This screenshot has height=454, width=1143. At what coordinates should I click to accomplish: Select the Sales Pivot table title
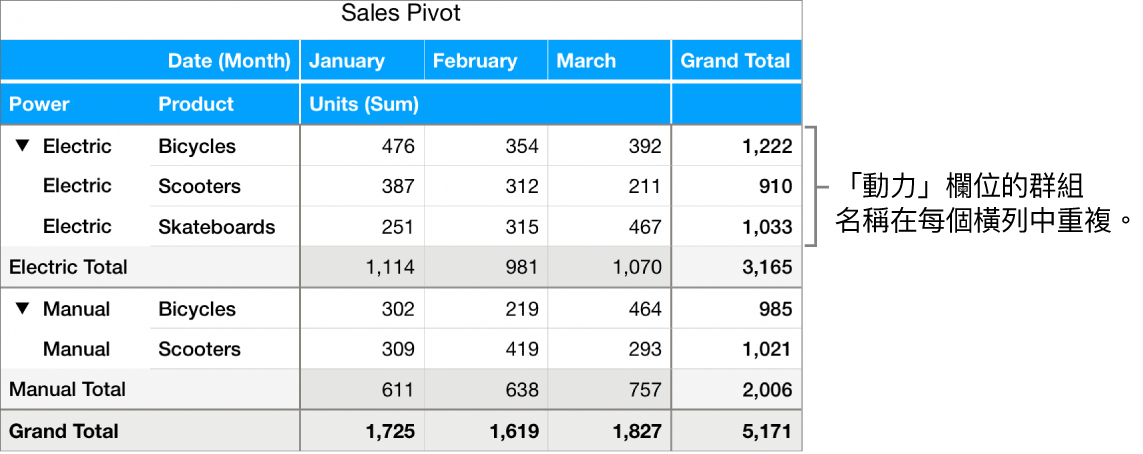point(400,14)
